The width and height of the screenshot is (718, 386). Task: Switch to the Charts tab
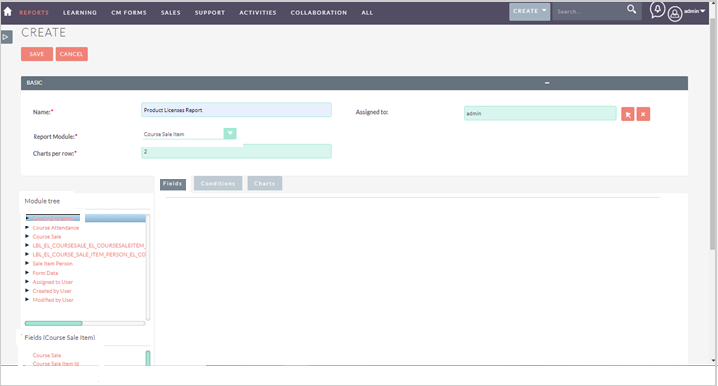(x=265, y=183)
